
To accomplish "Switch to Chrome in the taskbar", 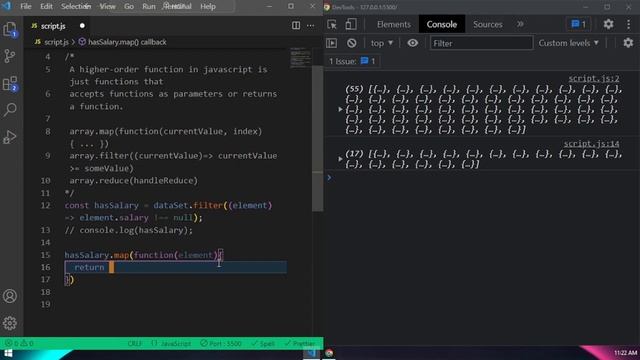I will 329,353.
